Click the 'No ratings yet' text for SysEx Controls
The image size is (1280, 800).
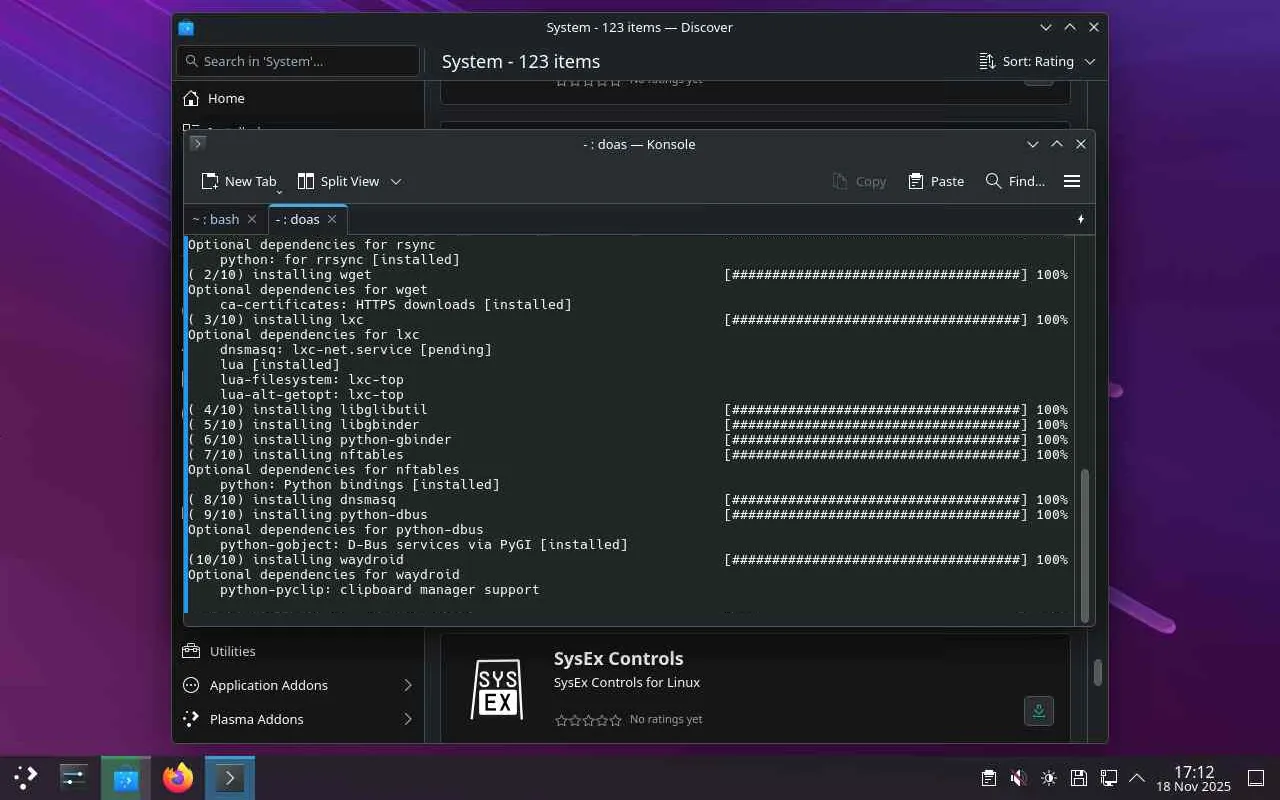(666, 719)
